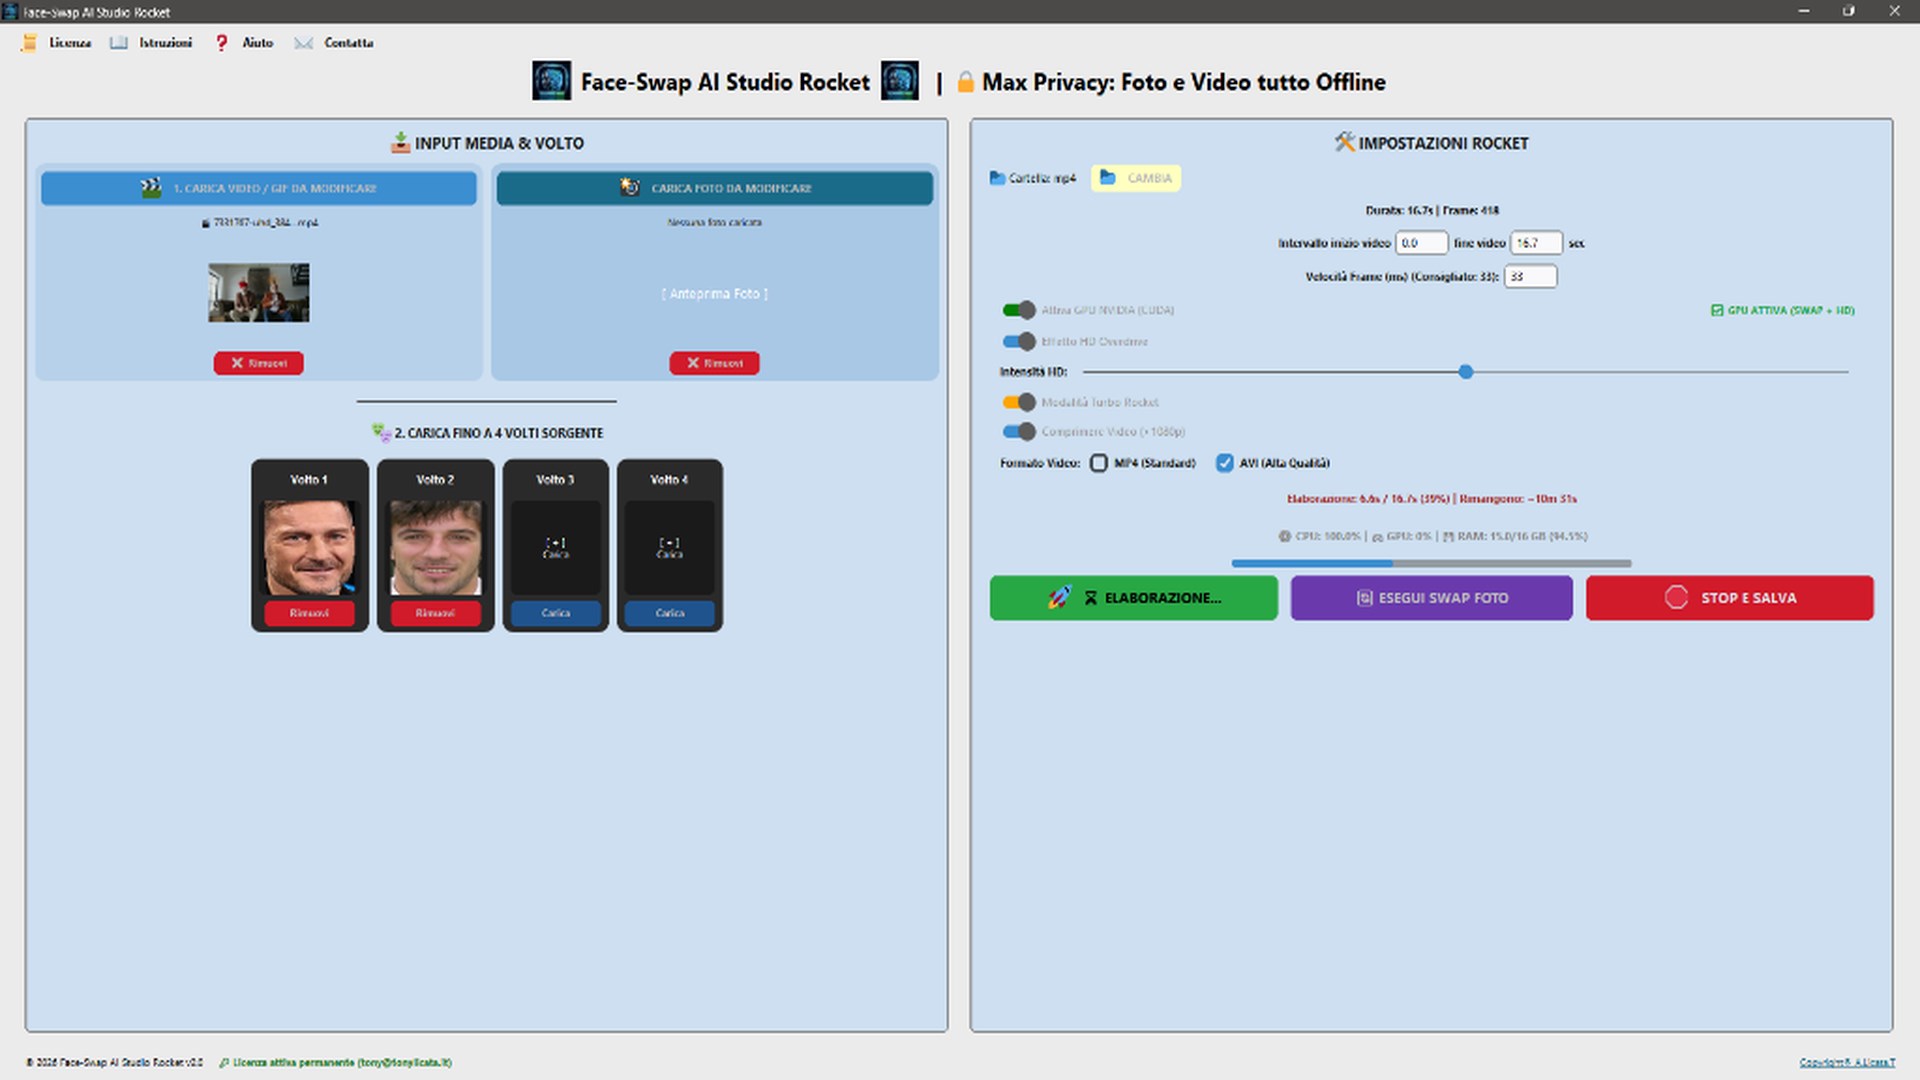Load a face with Volto 3 Carica button
The image size is (1920, 1080).
(x=556, y=613)
